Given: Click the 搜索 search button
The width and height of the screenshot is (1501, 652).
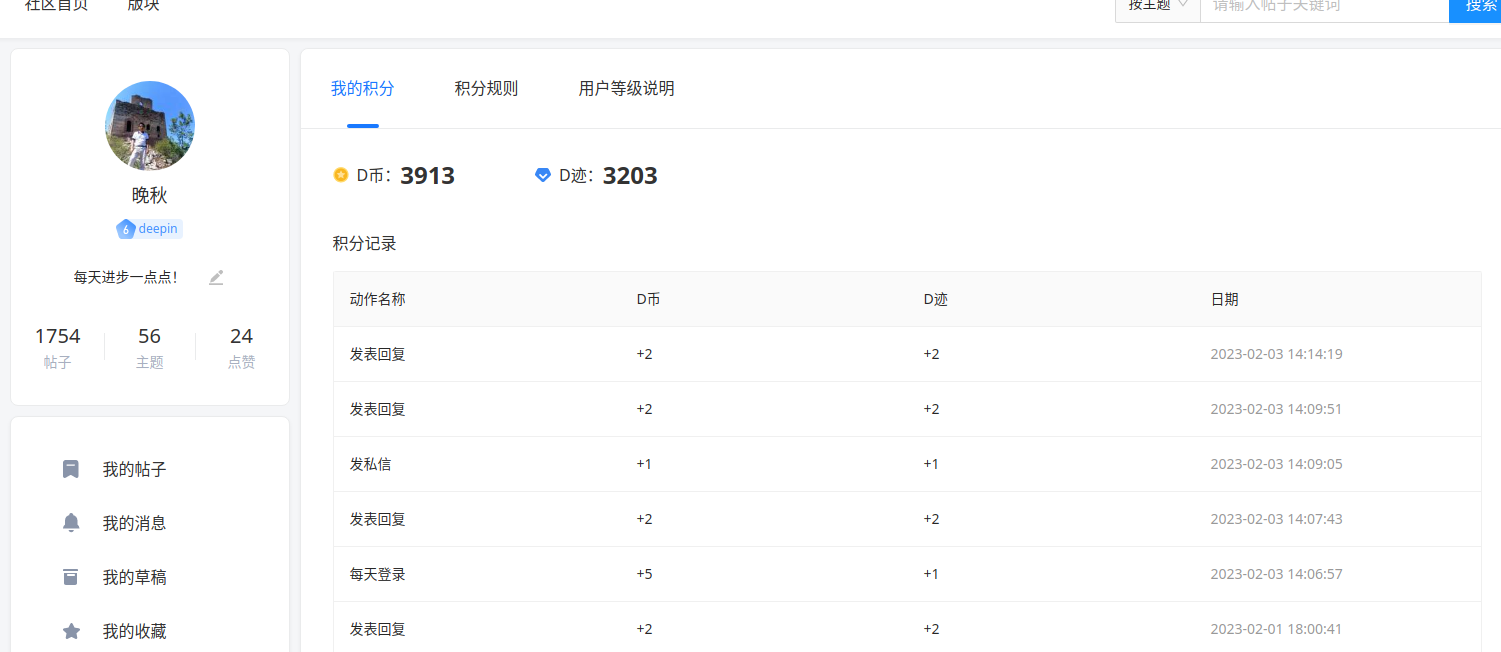Looking at the screenshot, I should coord(1478,6).
